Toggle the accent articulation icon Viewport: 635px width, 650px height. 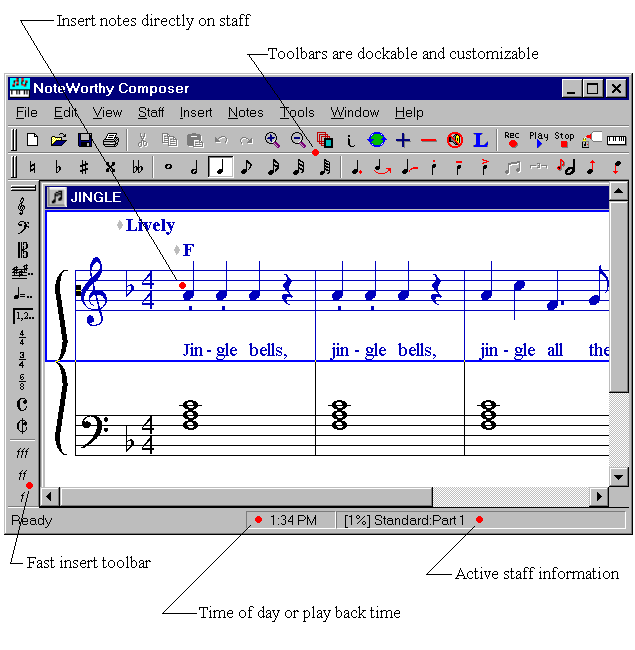tap(485, 167)
